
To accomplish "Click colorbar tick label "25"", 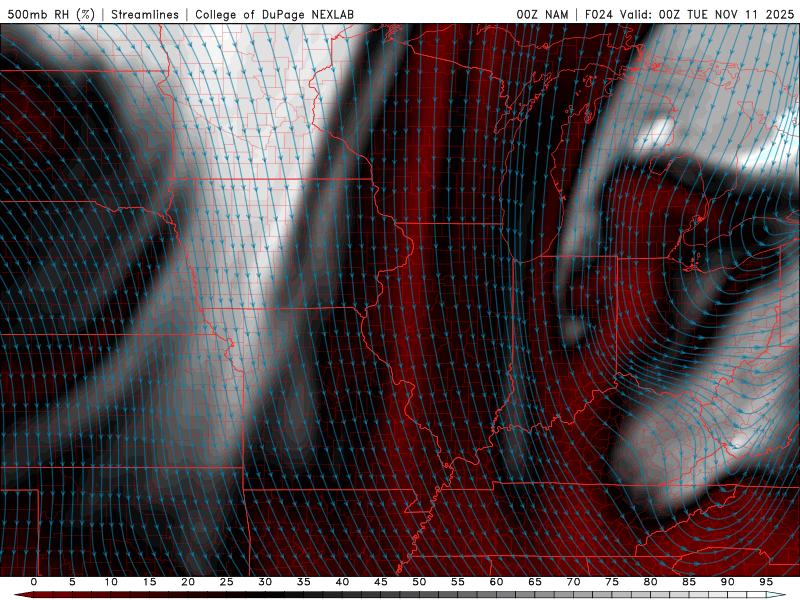I will (227, 582).
